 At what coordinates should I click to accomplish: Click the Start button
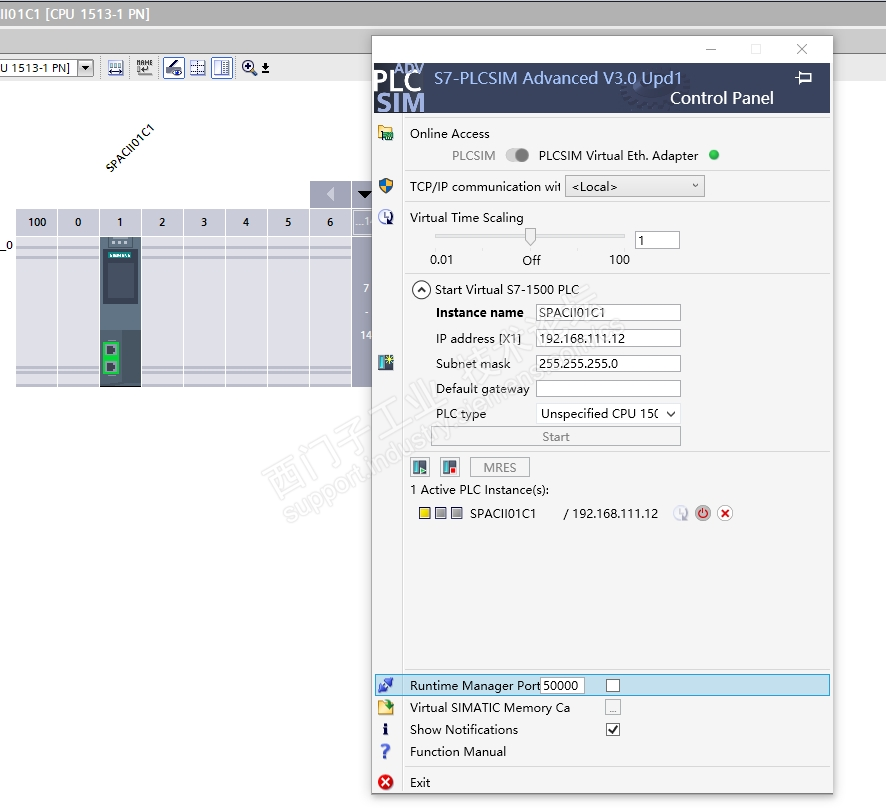click(556, 436)
